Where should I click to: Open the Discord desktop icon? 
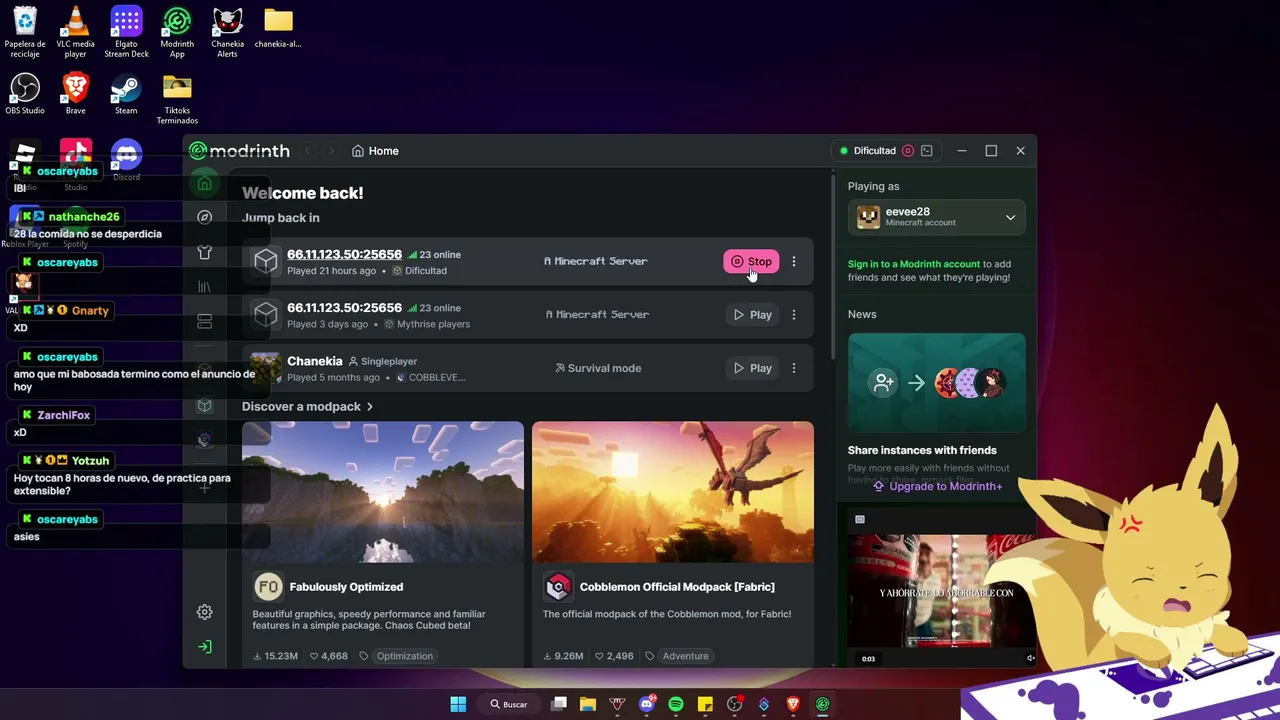click(x=126, y=160)
